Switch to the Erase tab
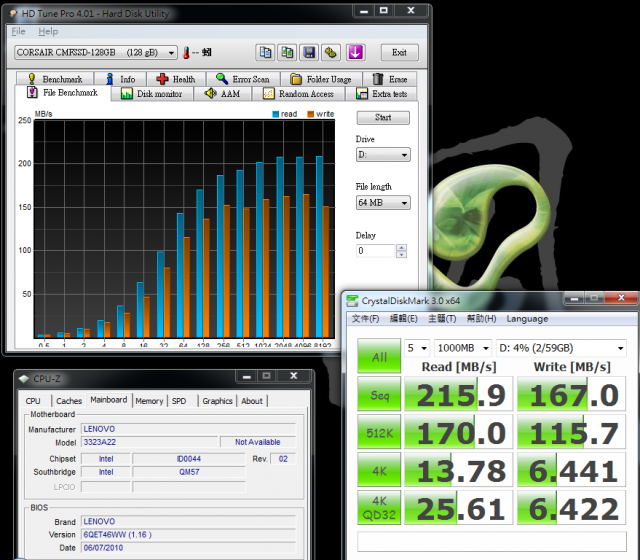This screenshot has width=640, height=560. pos(390,79)
